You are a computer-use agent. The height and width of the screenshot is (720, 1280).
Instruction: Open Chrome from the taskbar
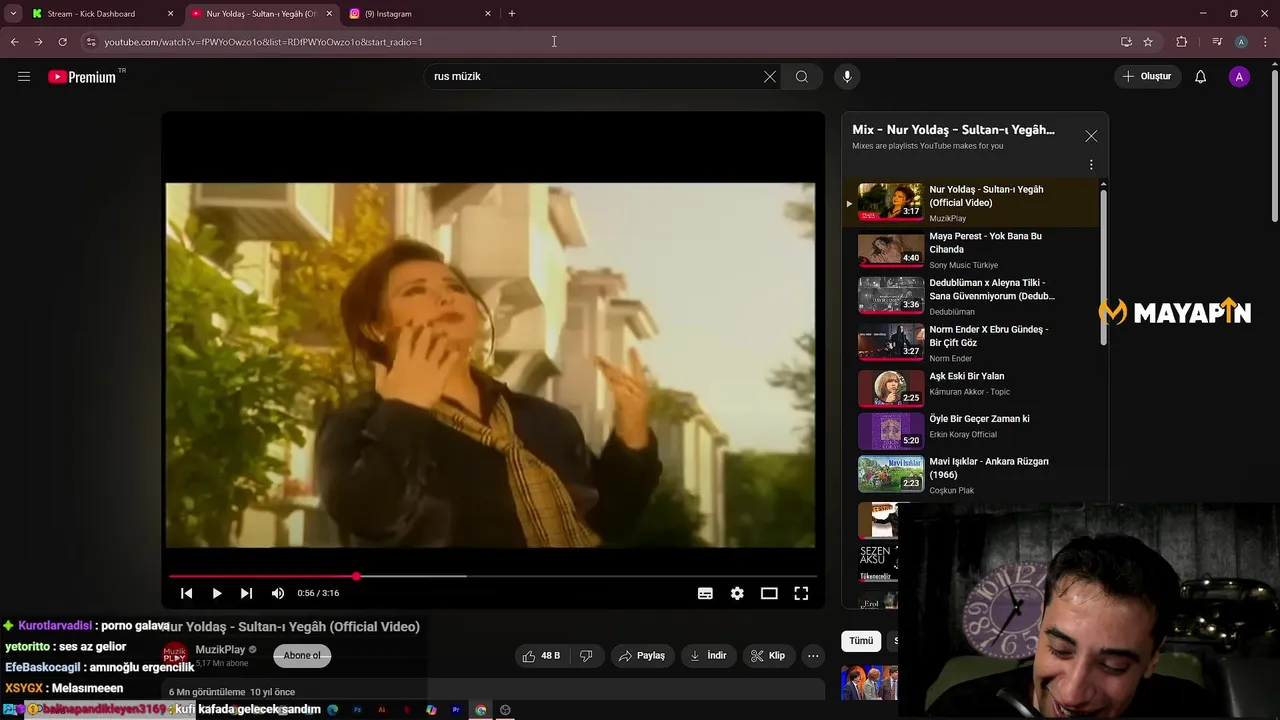click(x=481, y=710)
